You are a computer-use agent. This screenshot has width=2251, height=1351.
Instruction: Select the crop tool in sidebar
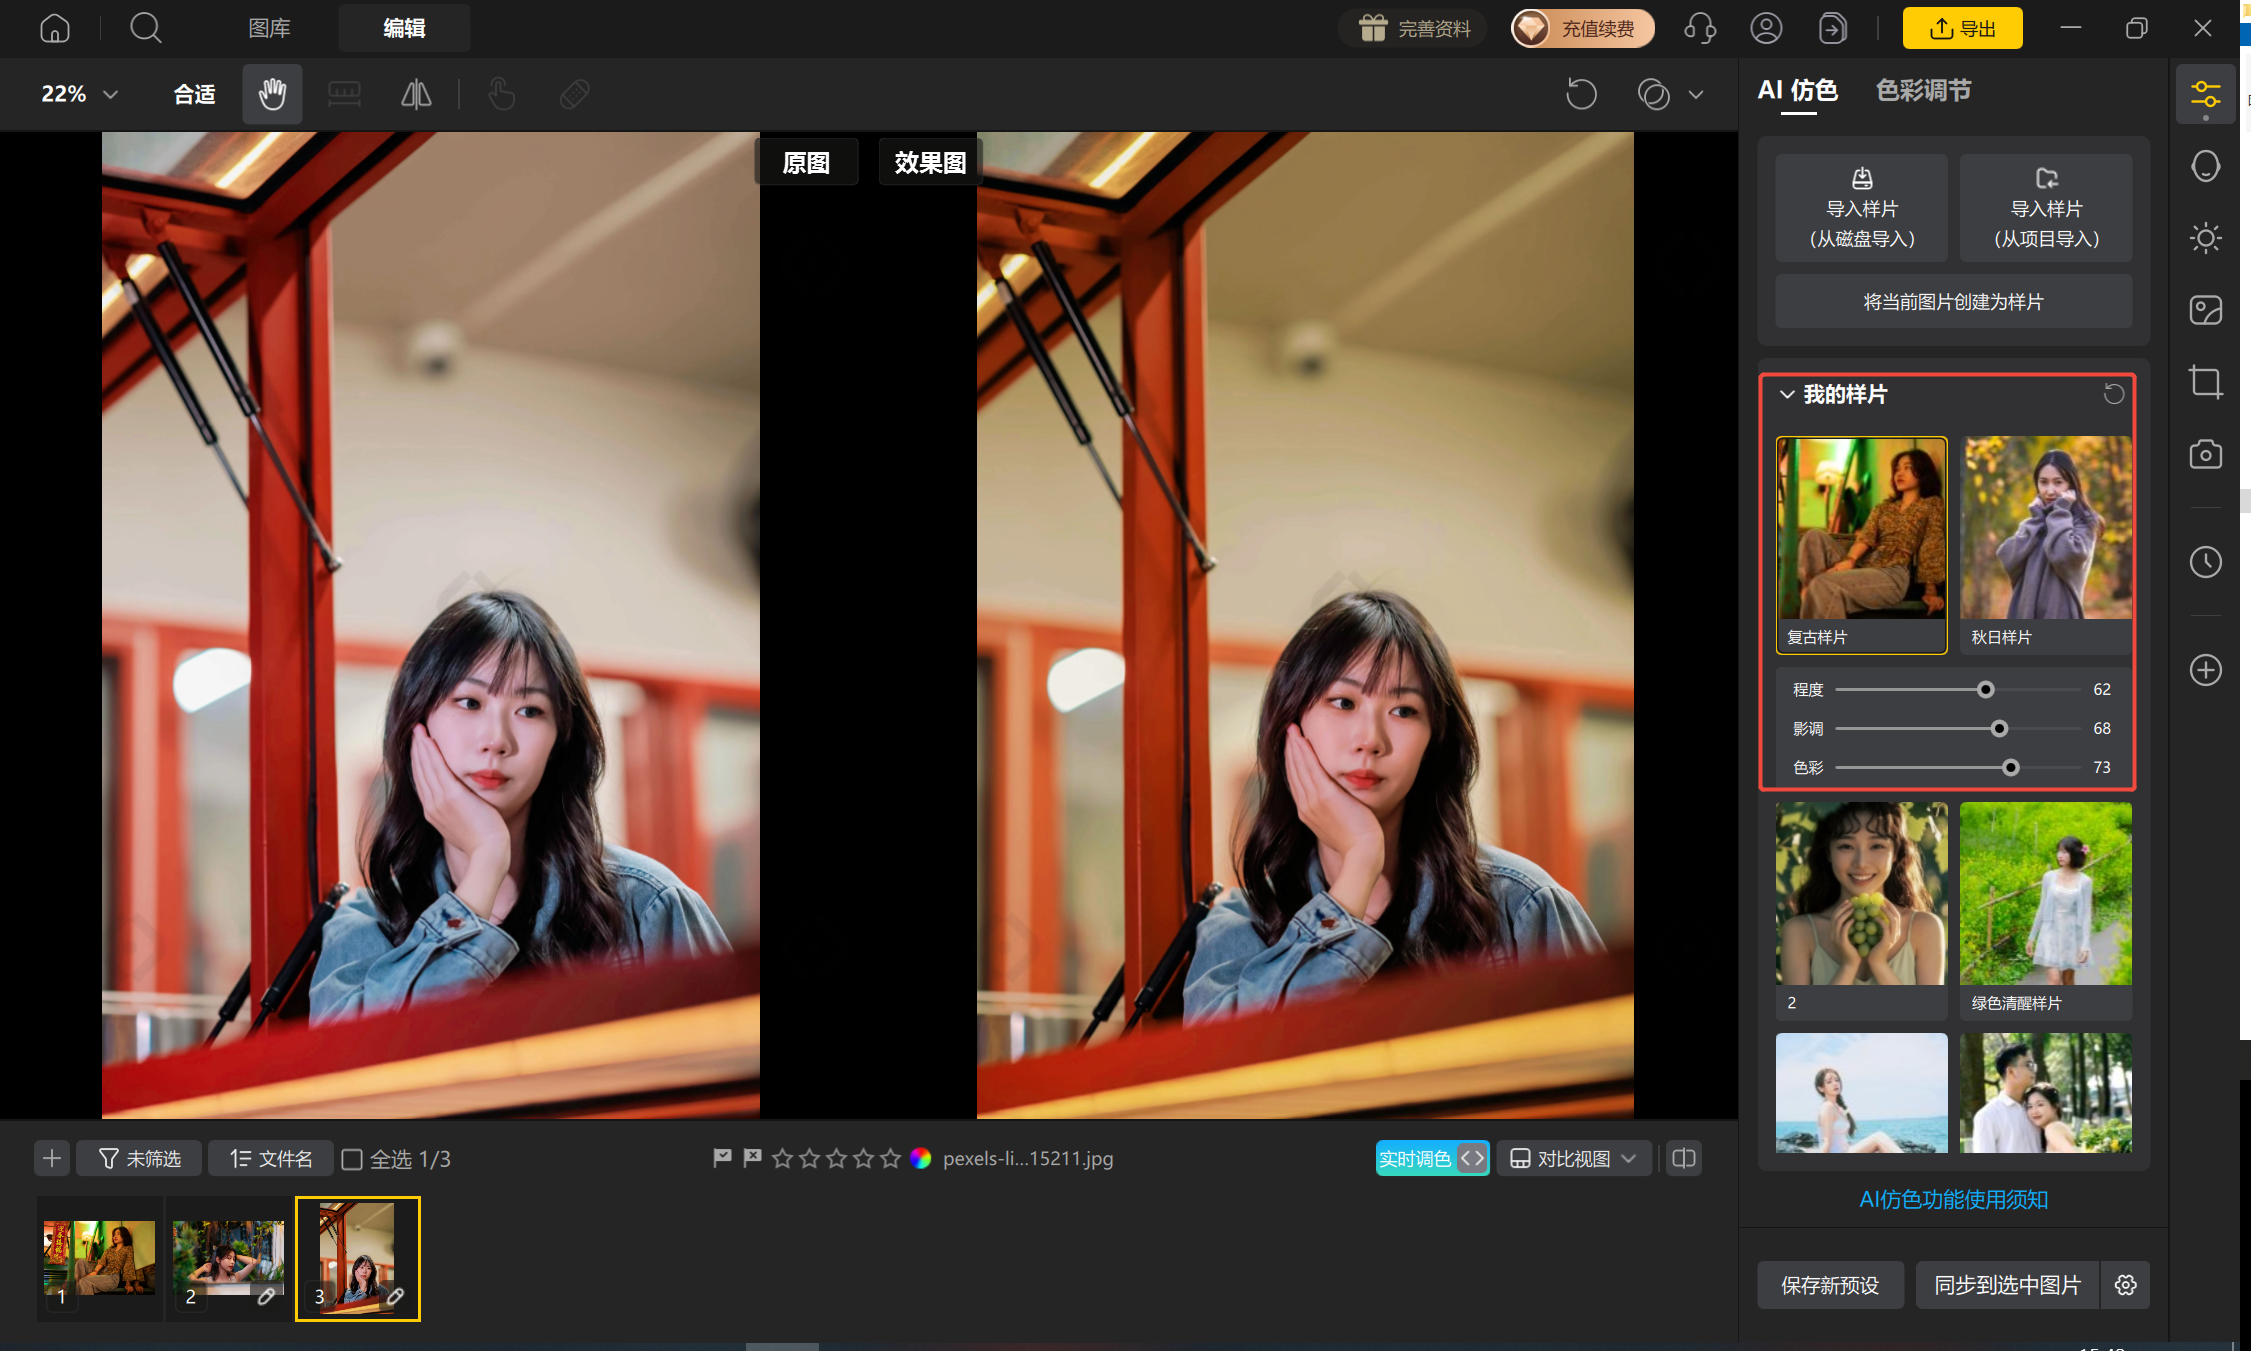[2205, 382]
